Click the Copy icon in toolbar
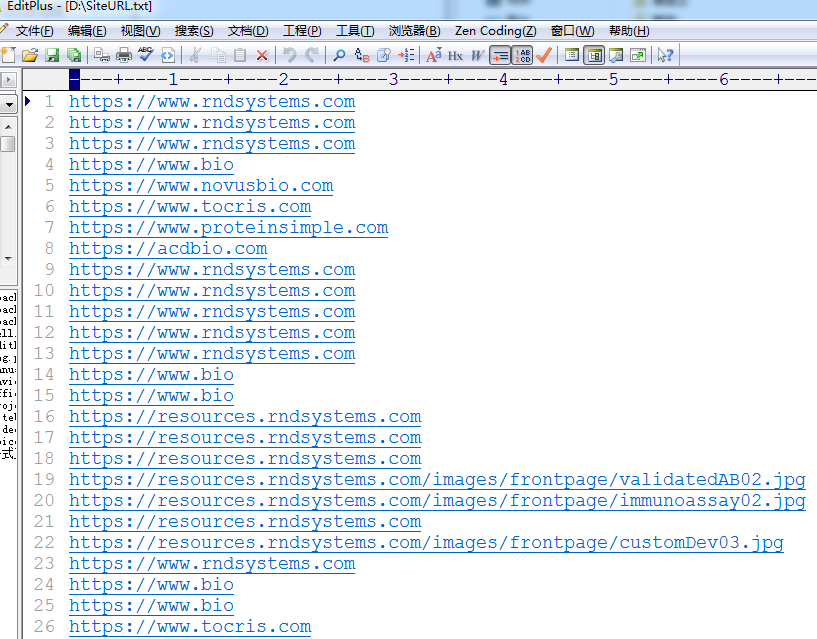Viewport: 817px width, 639px height. pyautogui.click(x=218, y=55)
